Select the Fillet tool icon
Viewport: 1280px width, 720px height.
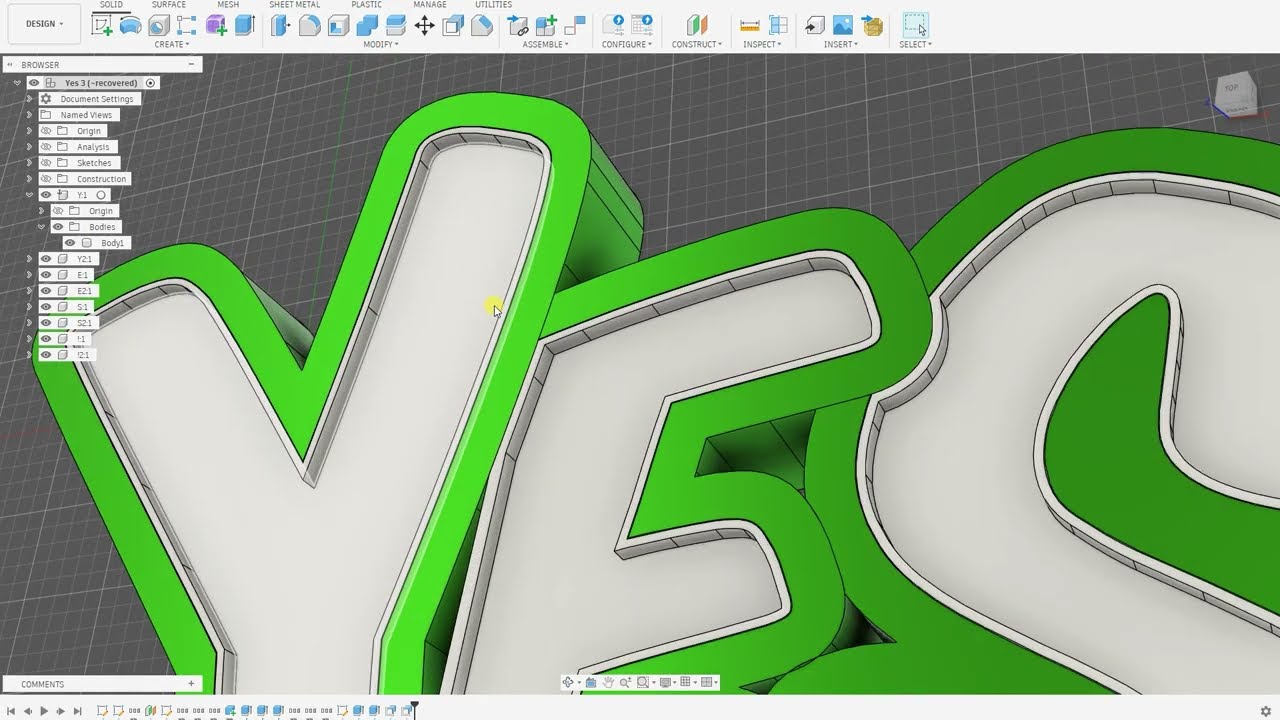pyautogui.click(x=310, y=25)
